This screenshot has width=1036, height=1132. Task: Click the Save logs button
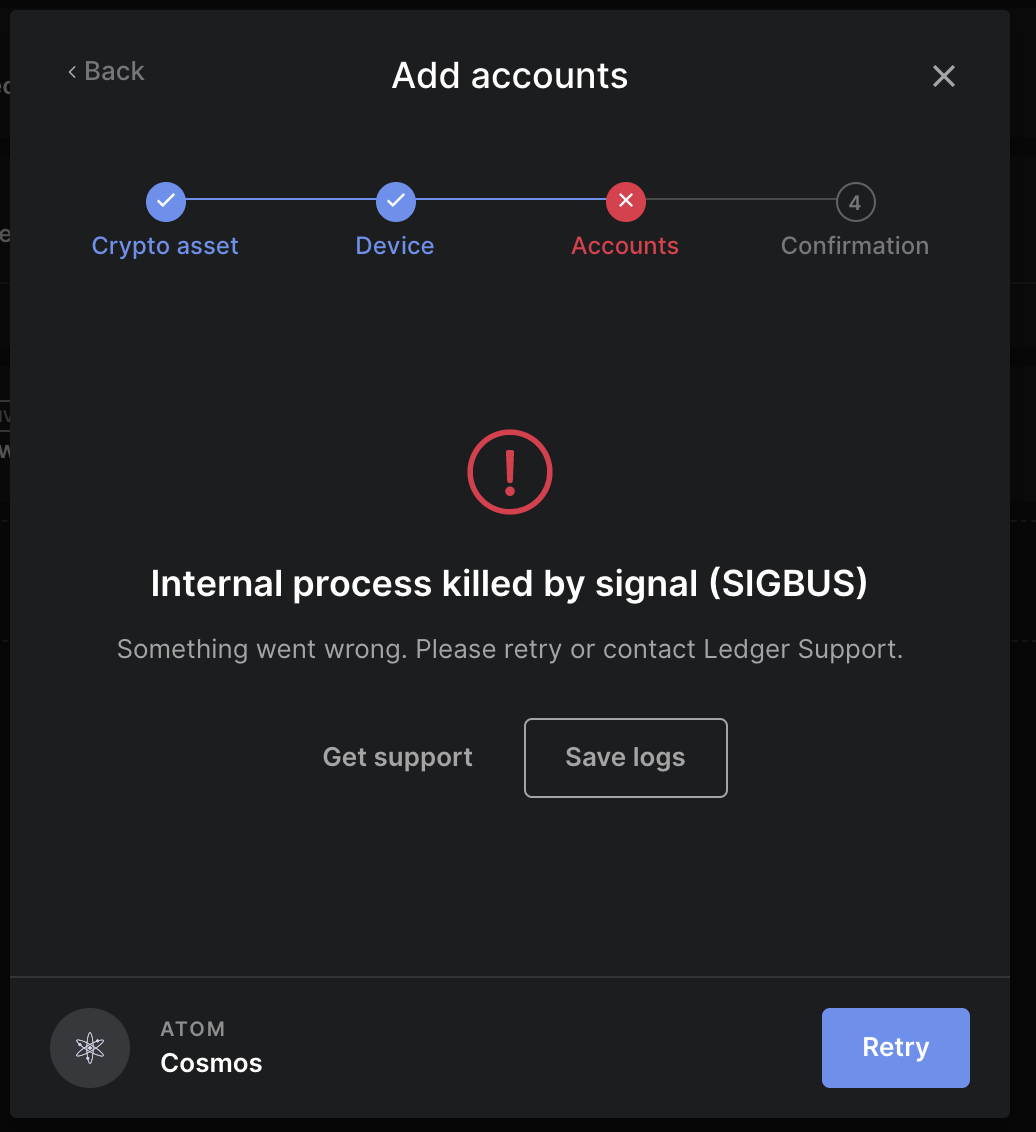point(625,757)
